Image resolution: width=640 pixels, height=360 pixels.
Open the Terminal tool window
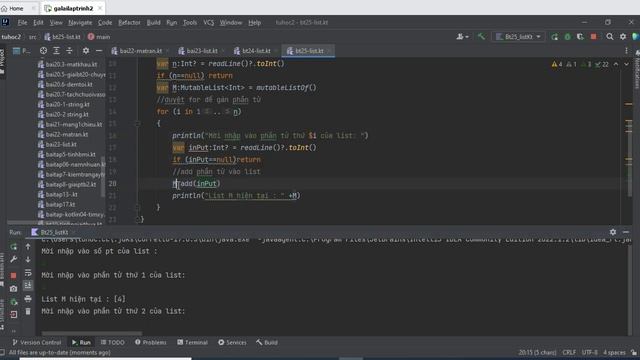[x=193, y=342]
